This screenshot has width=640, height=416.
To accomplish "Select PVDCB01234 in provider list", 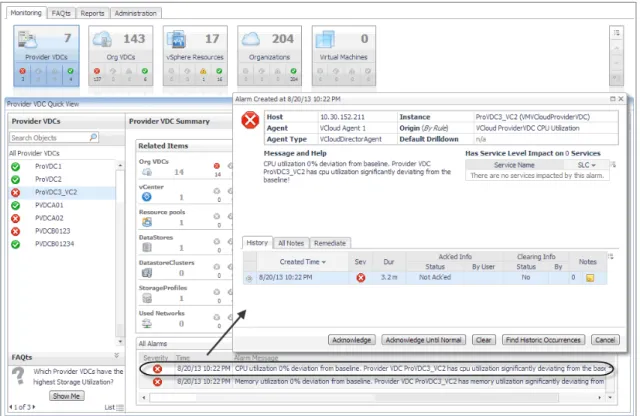I will (55, 244).
